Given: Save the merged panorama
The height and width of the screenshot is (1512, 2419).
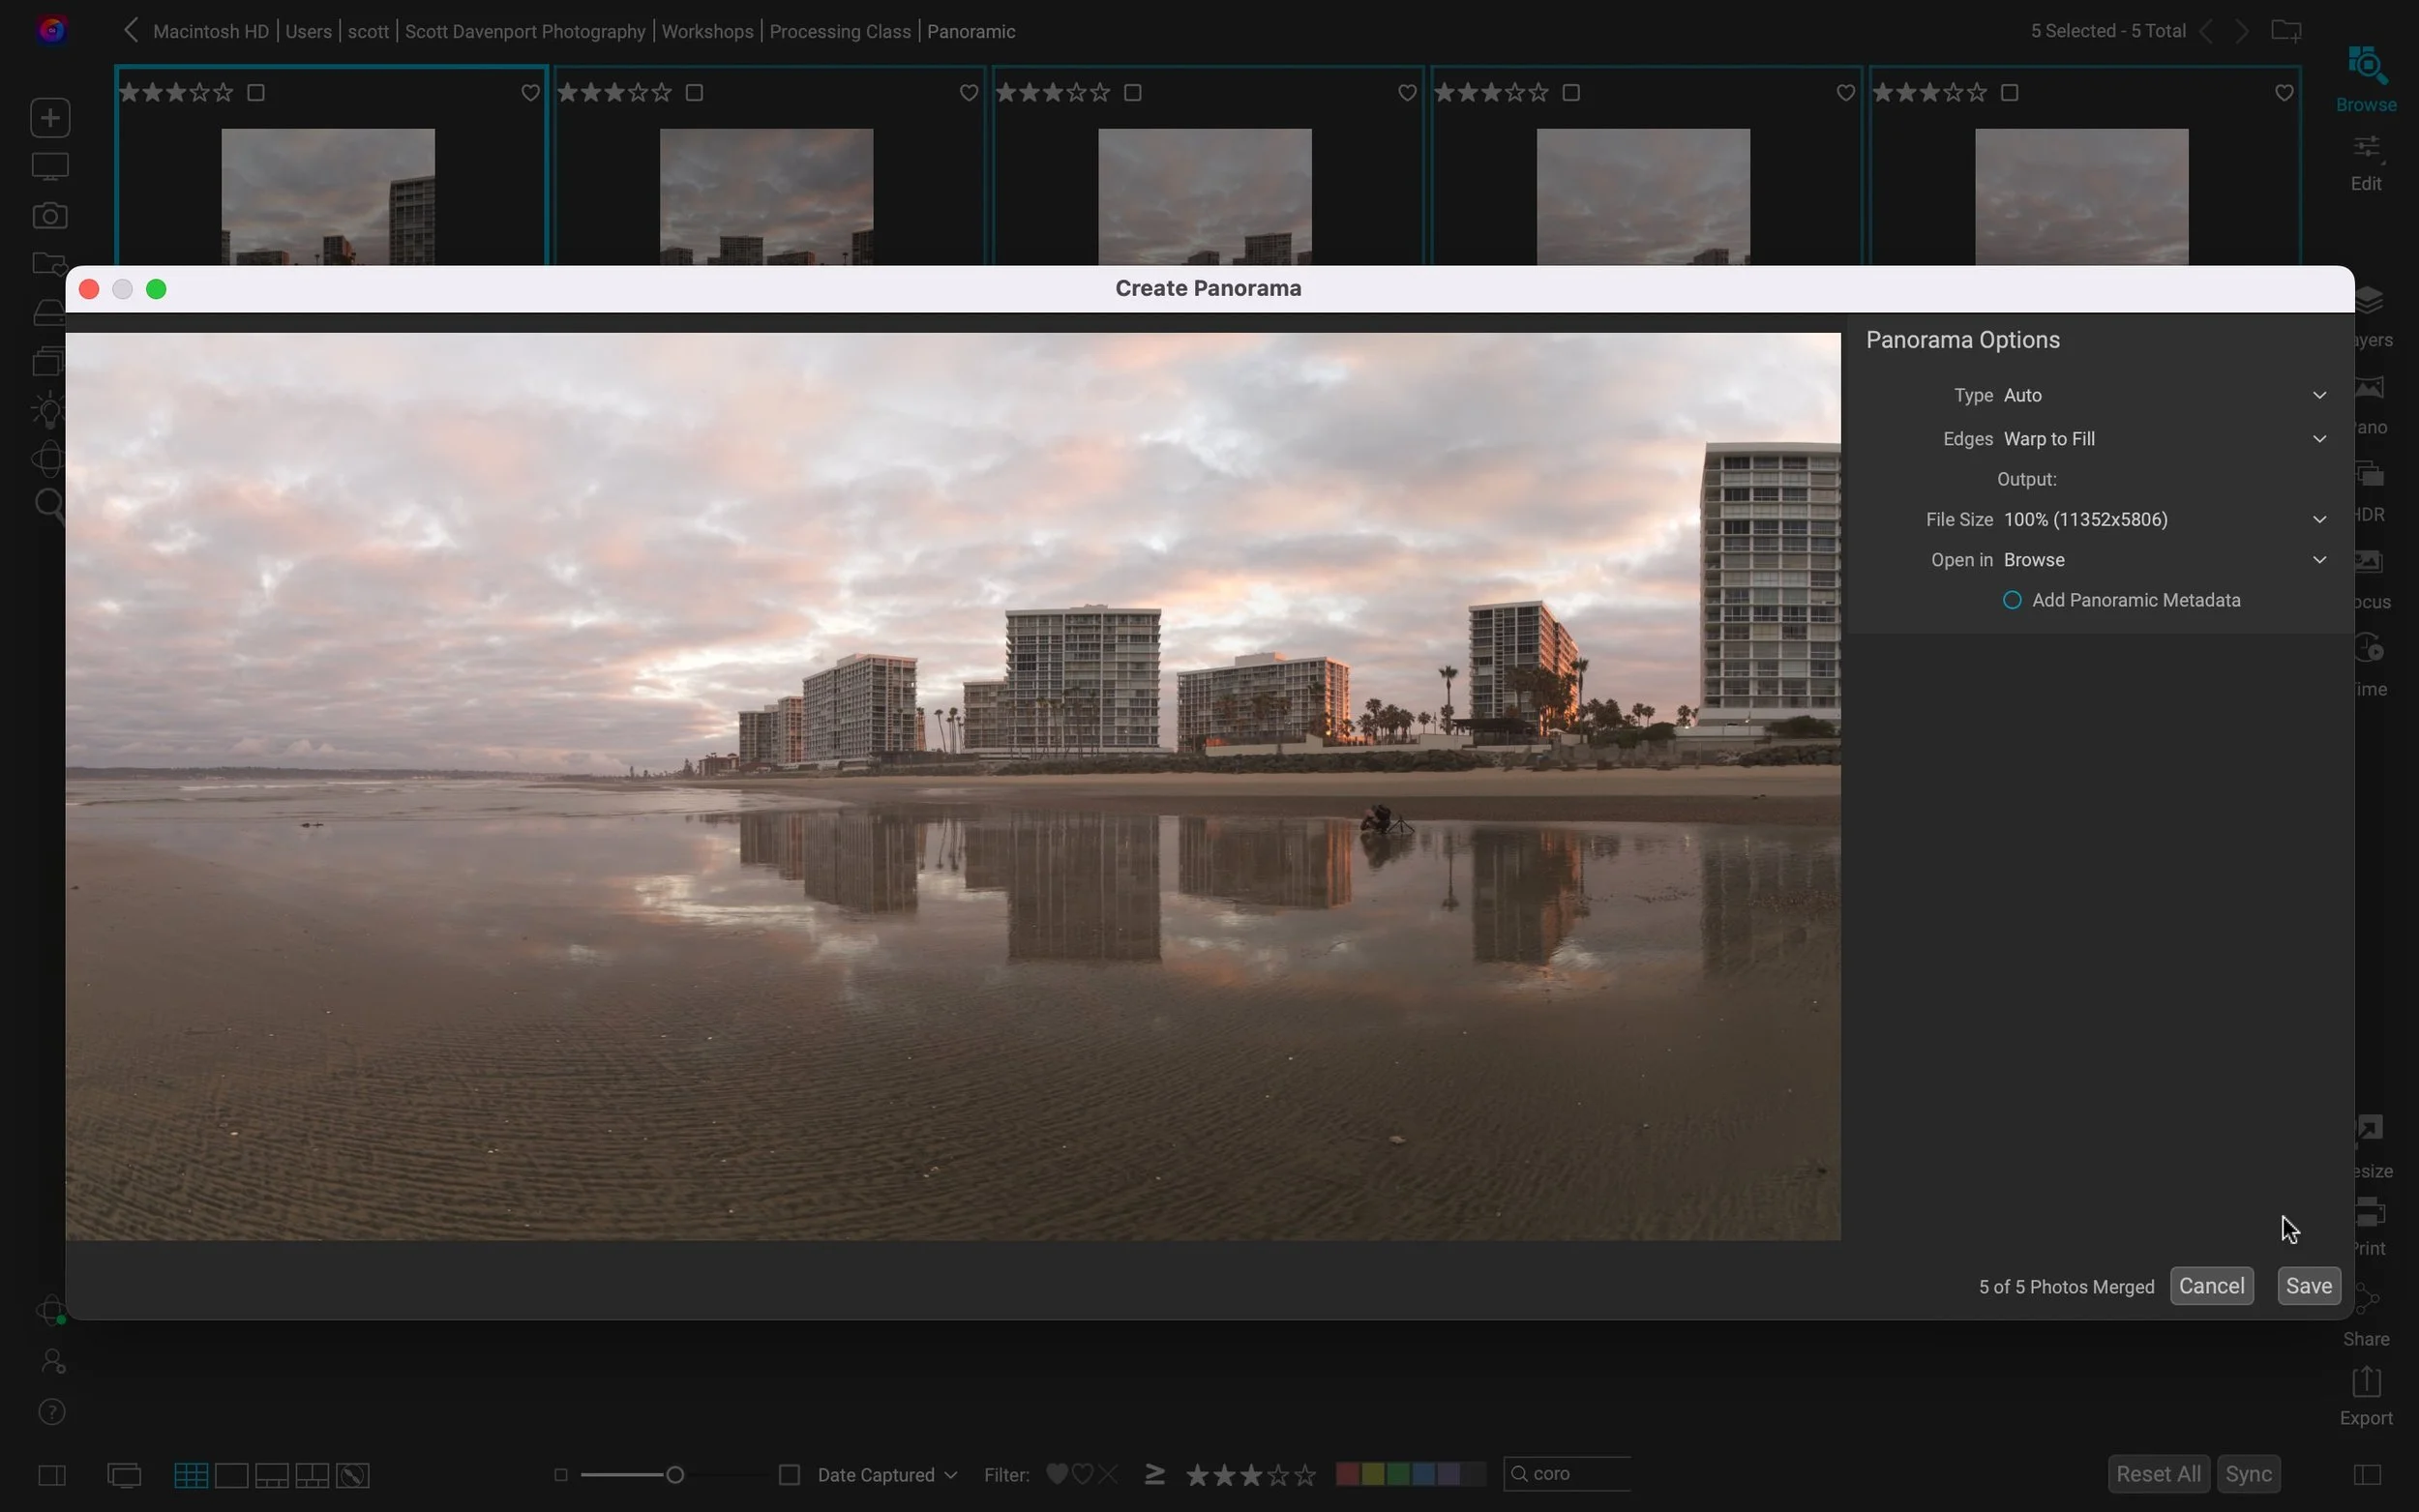Looking at the screenshot, I should [2307, 1285].
